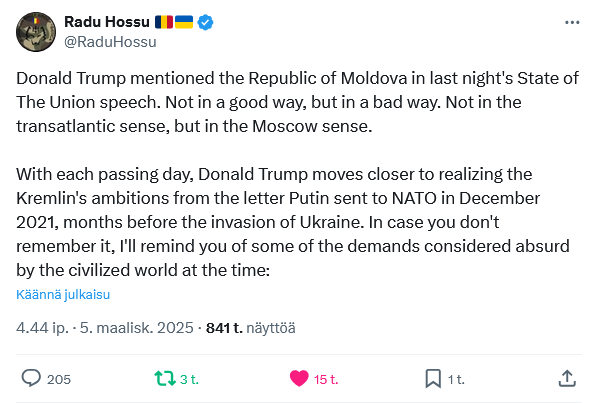Click the 15 t. likes count
Image resolution: width=598 pixels, height=403 pixels.
point(326,379)
